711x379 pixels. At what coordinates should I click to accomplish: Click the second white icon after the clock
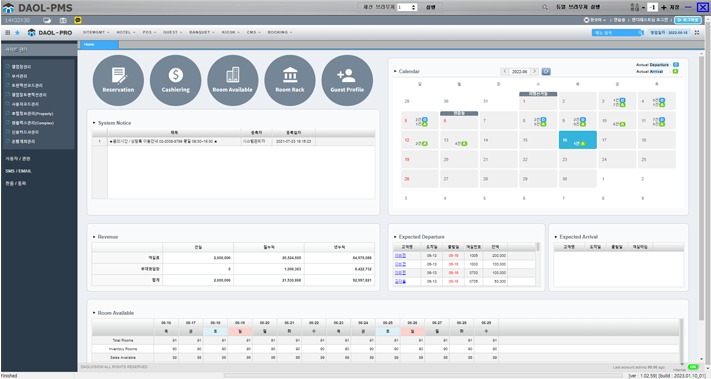63,20
